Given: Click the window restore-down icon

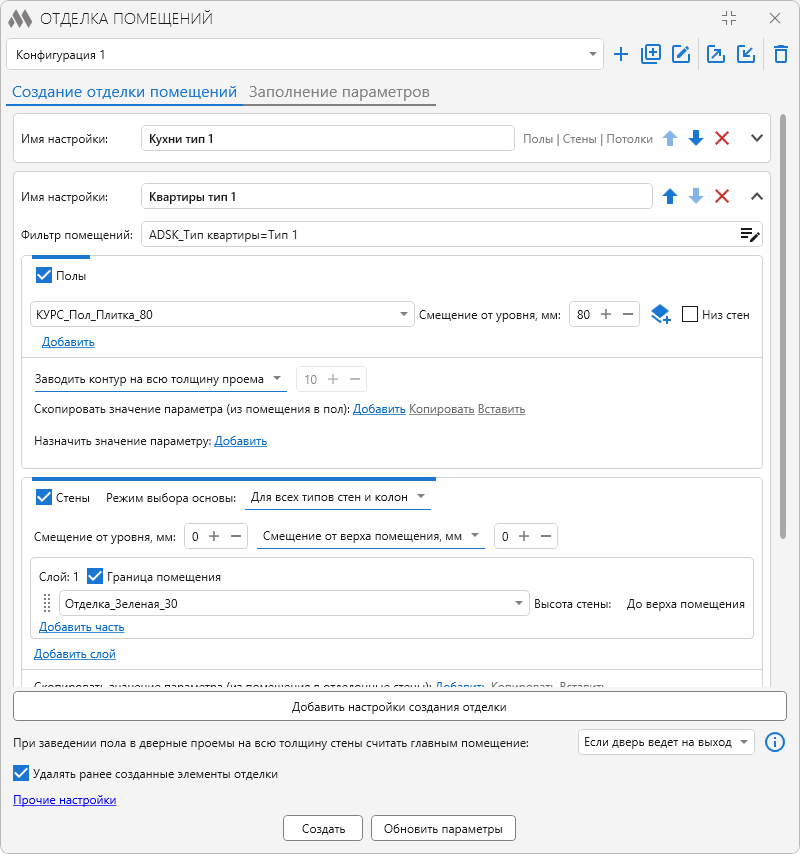Looking at the screenshot, I should click(x=729, y=18).
